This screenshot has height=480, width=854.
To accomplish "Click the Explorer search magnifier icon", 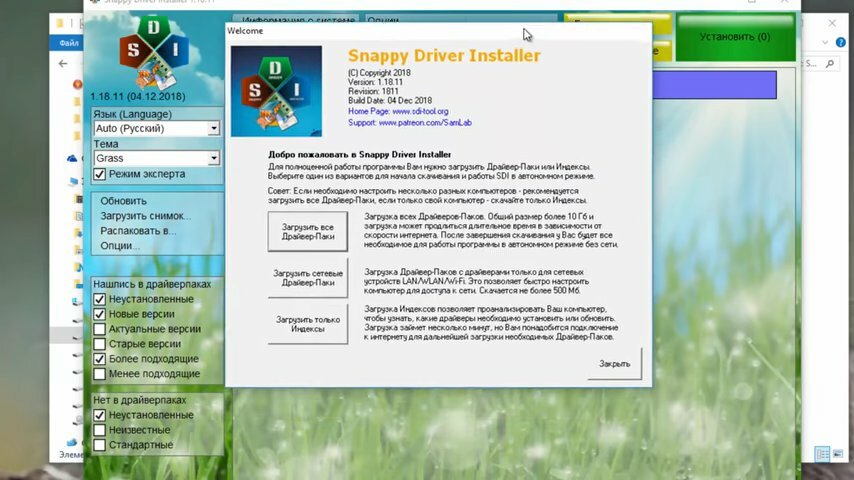I will 830,64.
